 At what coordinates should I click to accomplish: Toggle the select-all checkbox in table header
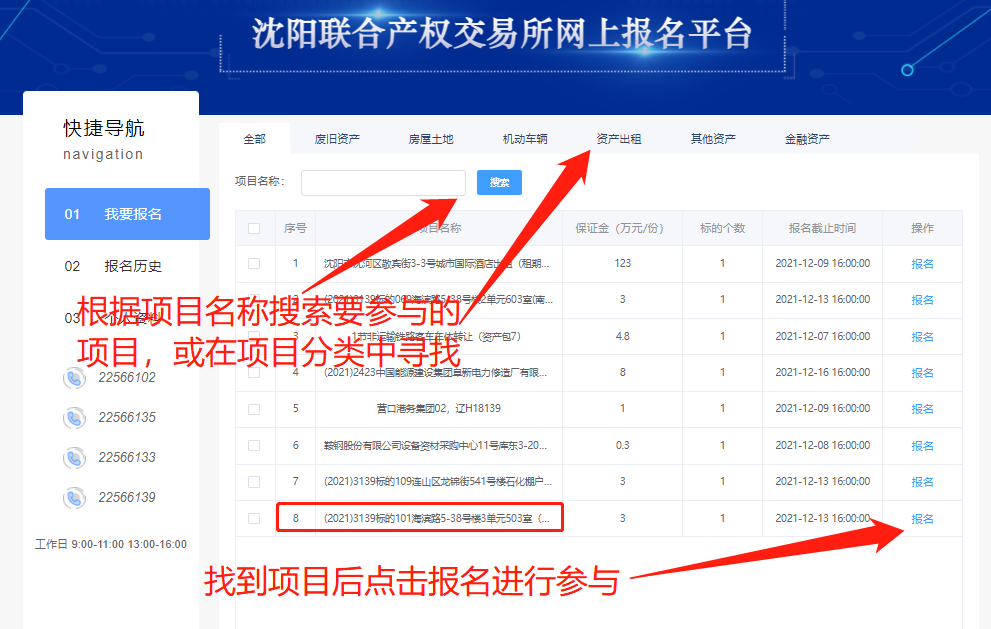[254, 228]
